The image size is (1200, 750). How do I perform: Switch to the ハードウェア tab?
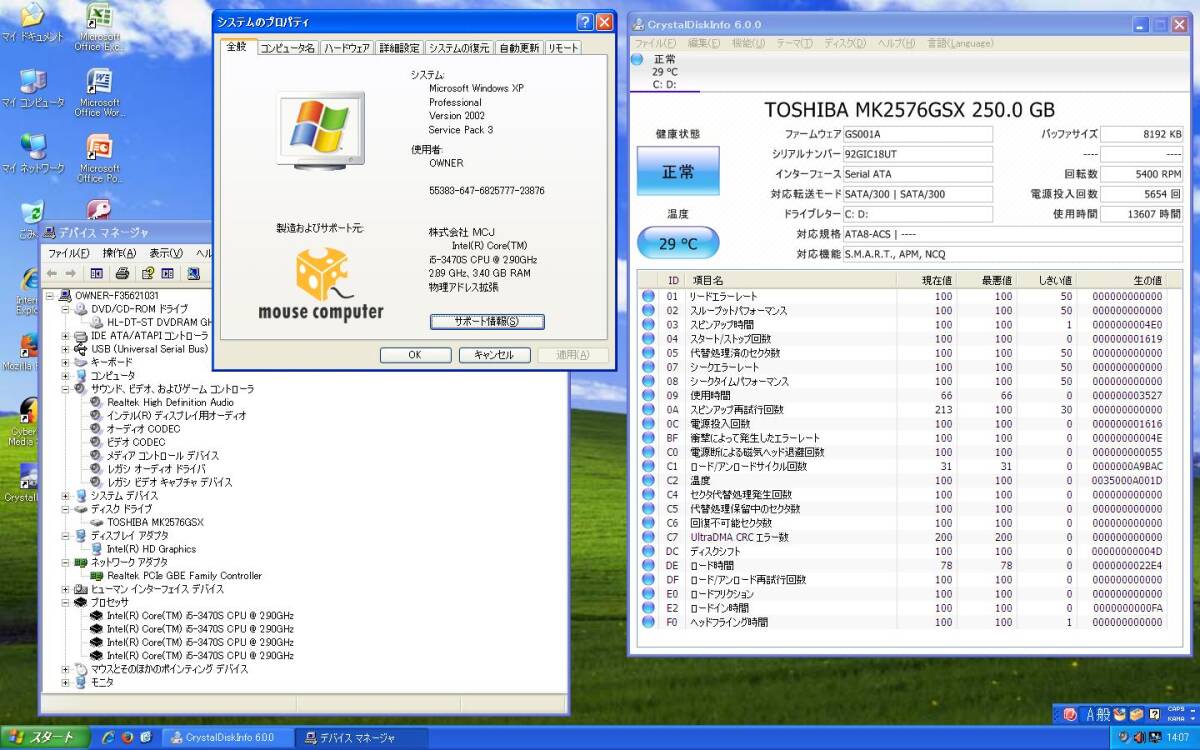coord(347,48)
